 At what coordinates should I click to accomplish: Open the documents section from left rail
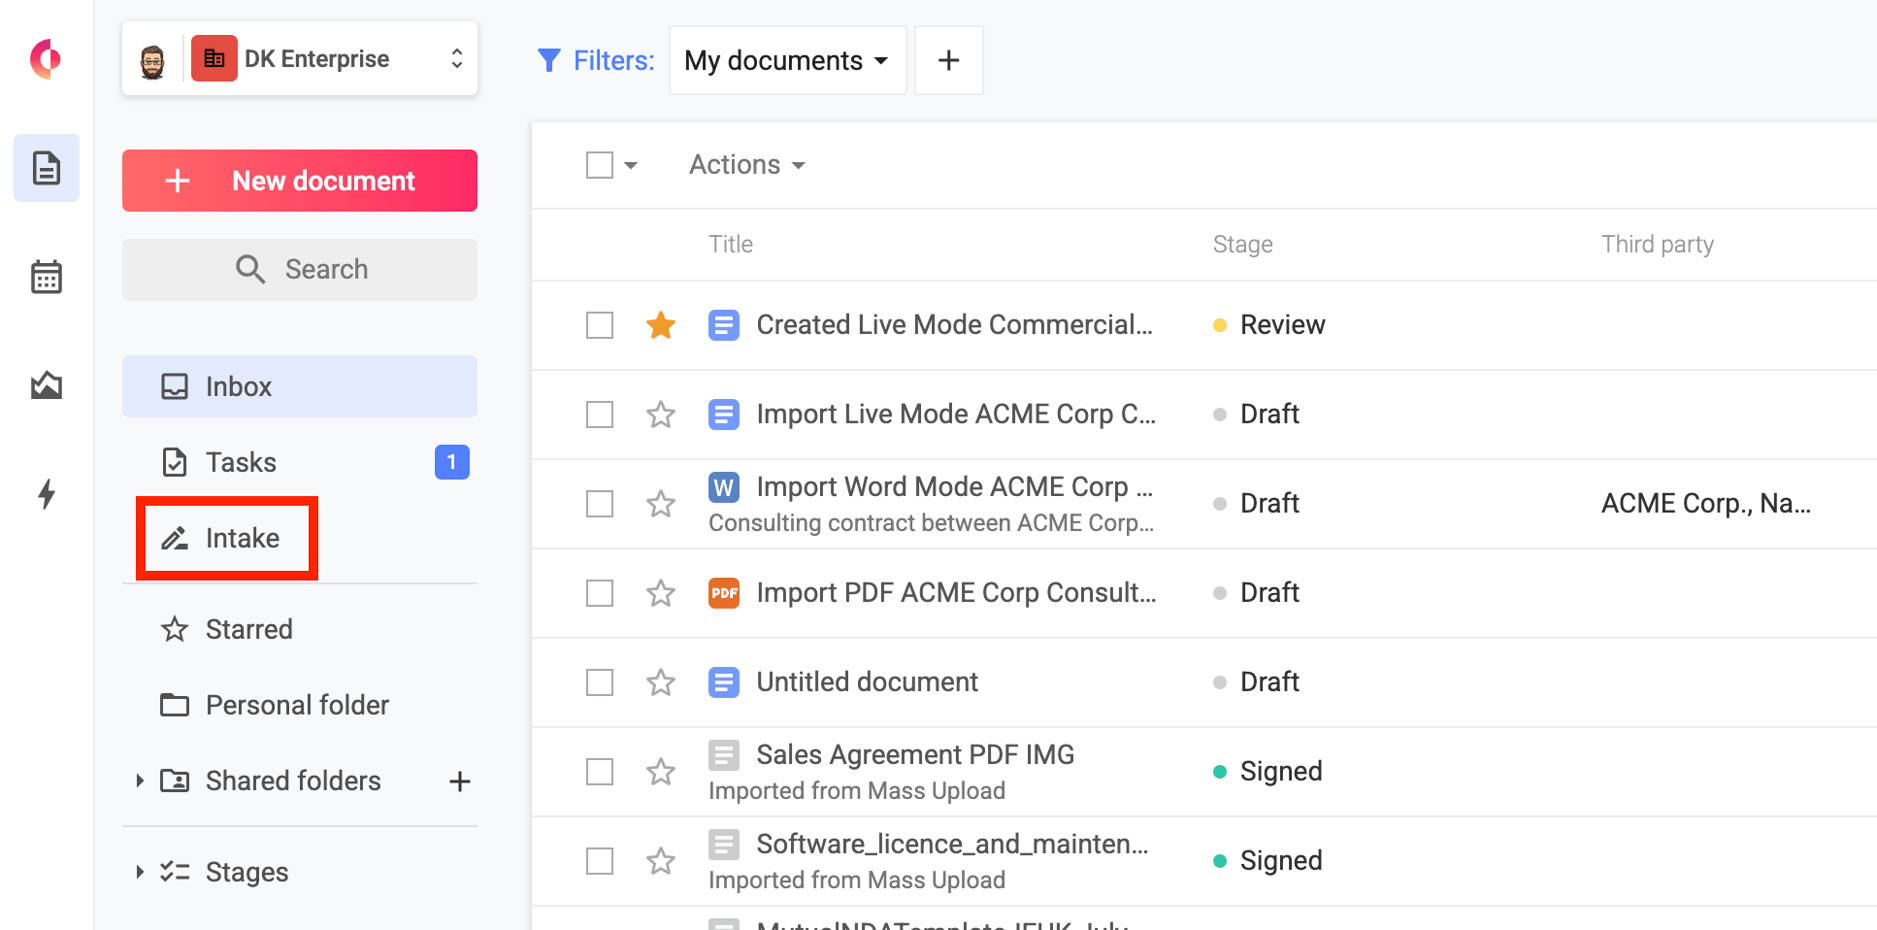46,168
